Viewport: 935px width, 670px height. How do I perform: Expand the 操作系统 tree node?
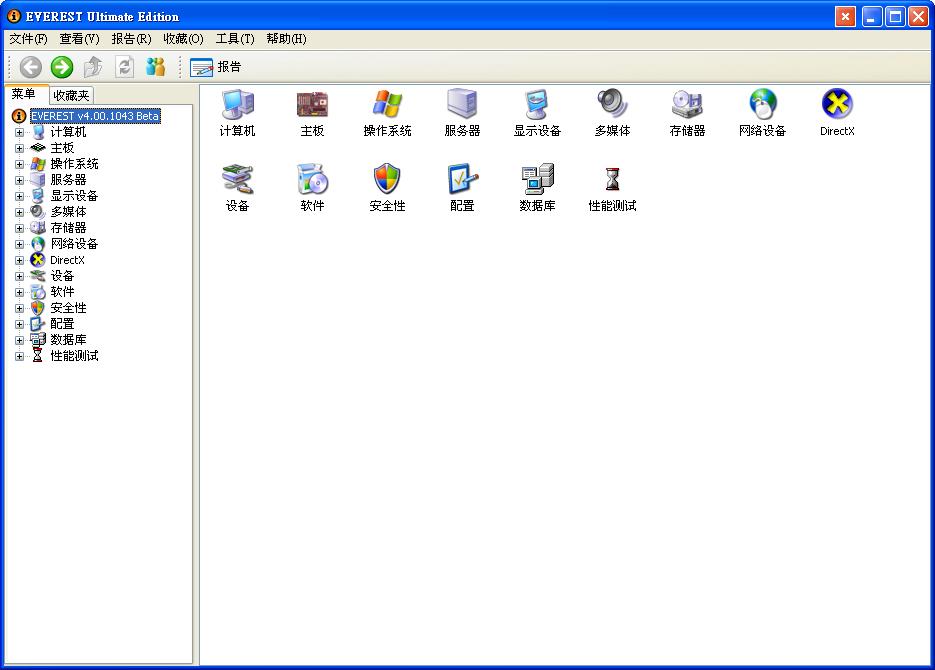click(19, 165)
